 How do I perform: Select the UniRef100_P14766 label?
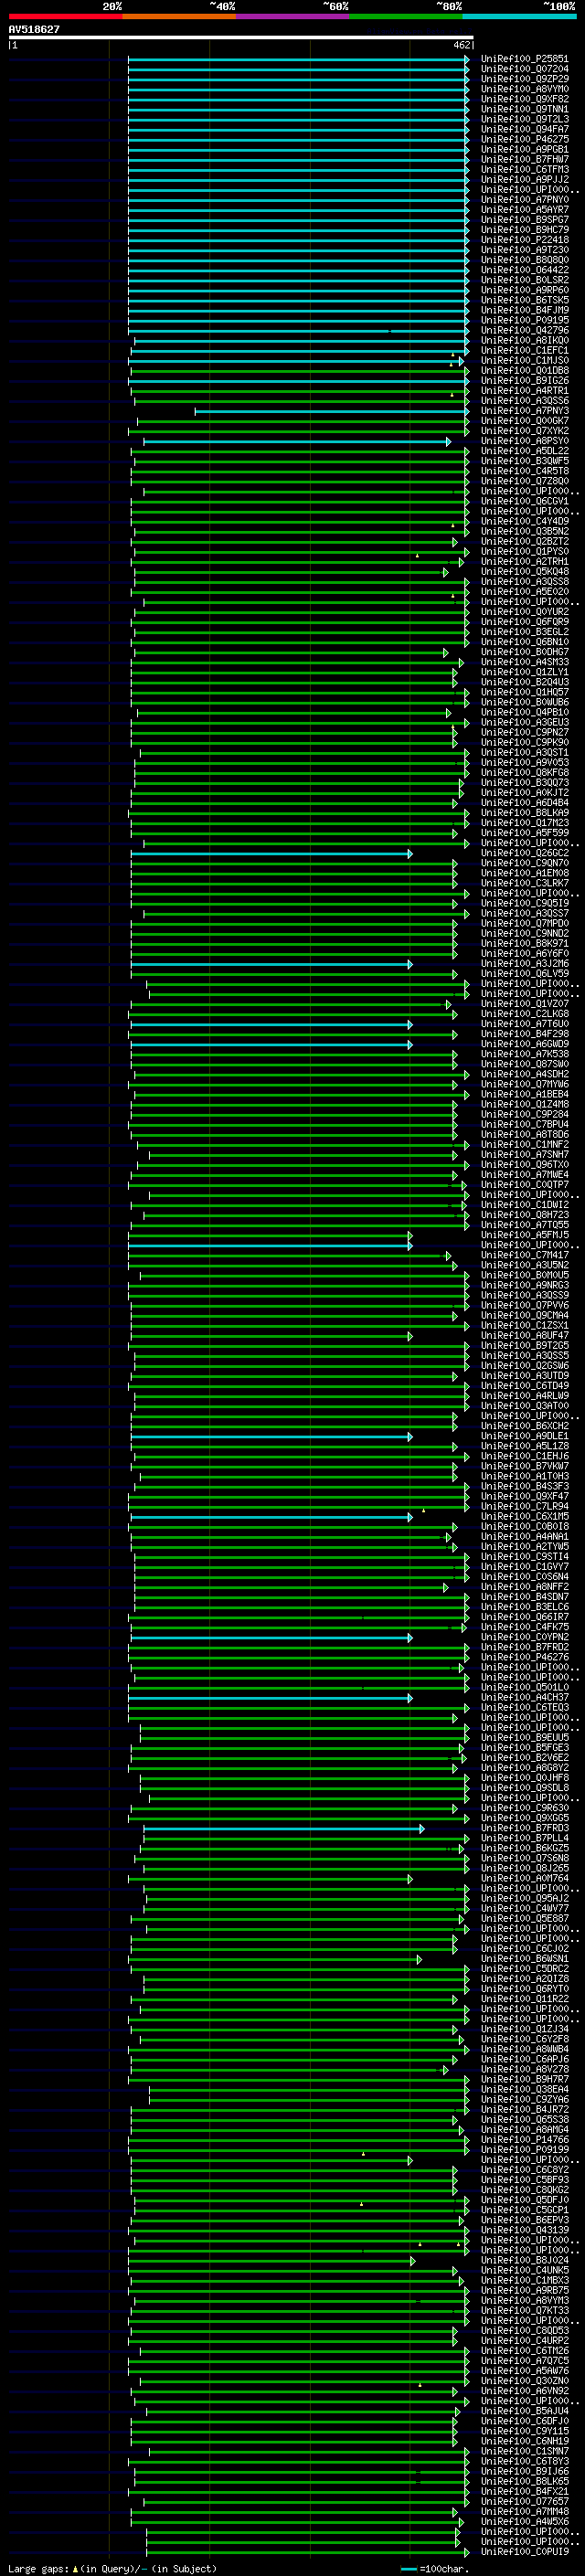pyautogui.click(x=524, y=2139)
